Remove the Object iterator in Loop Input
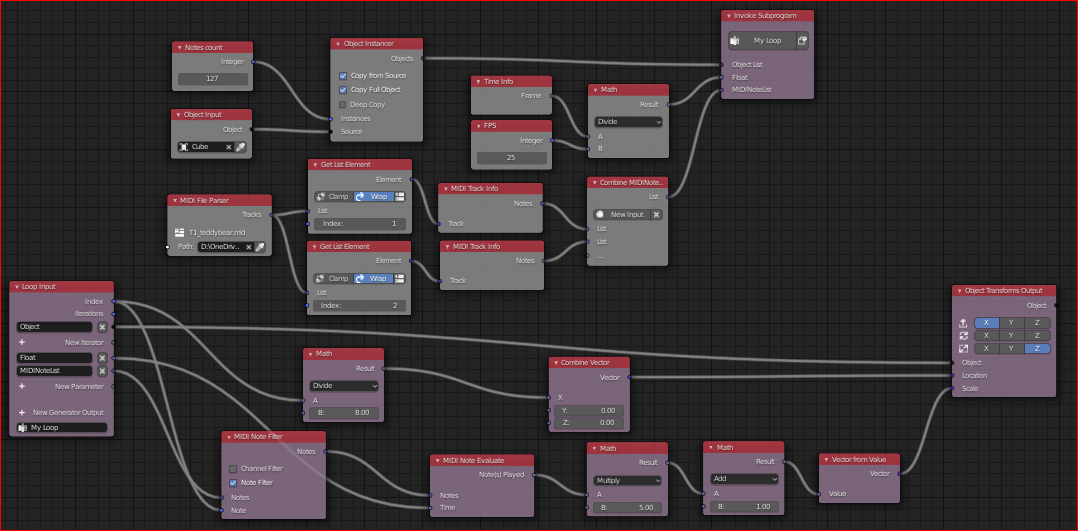The width and height of the screenshot is (1078, 531). (102, 327)
